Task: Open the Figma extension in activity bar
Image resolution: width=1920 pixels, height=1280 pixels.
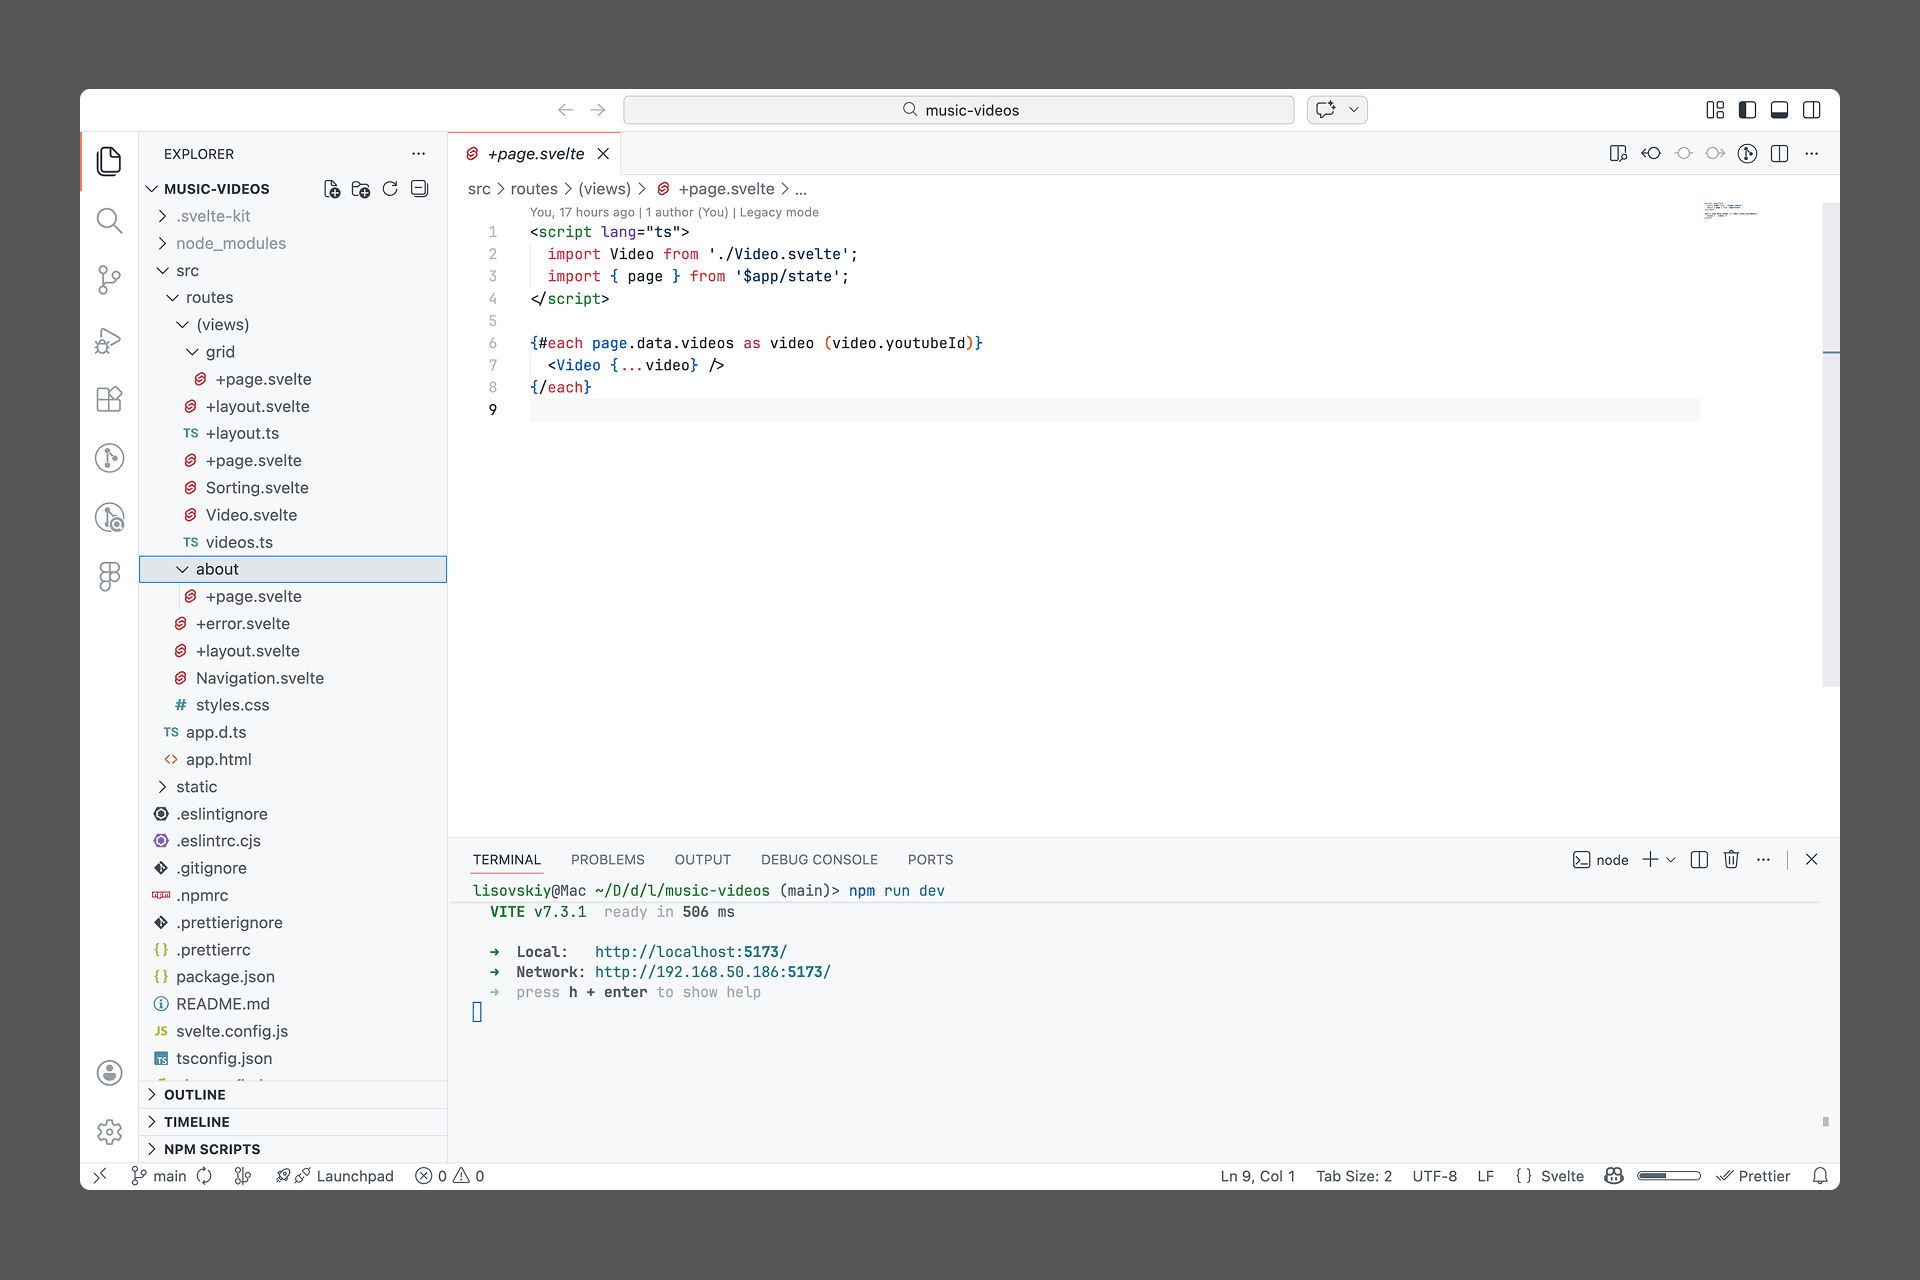Action: pyautogui.click(x=109, y=576)
